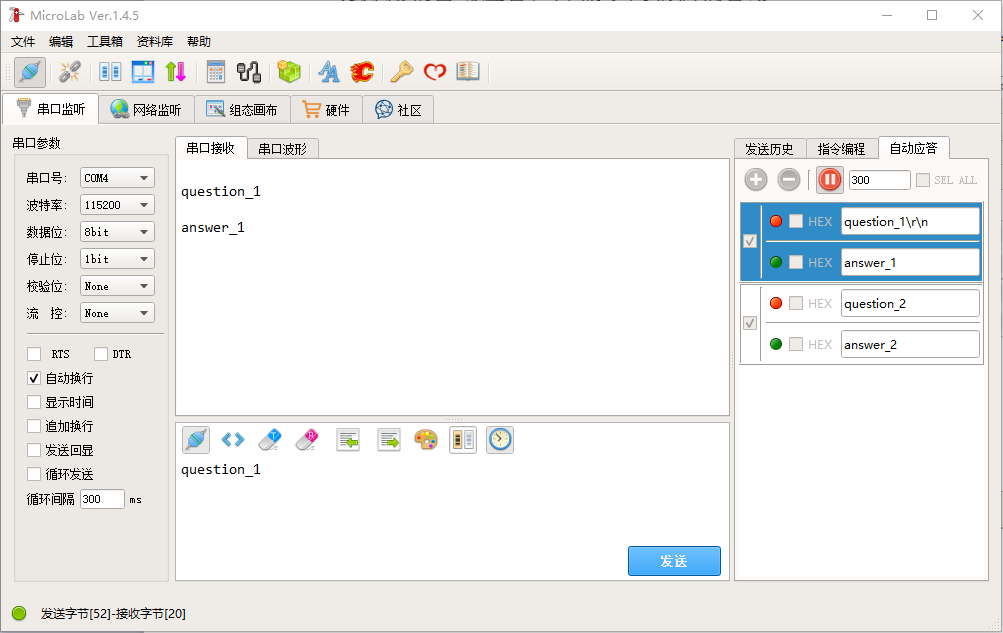Click the green cubes icon
The height and width of the screenshot is (633, 1003).
(288, 72)
